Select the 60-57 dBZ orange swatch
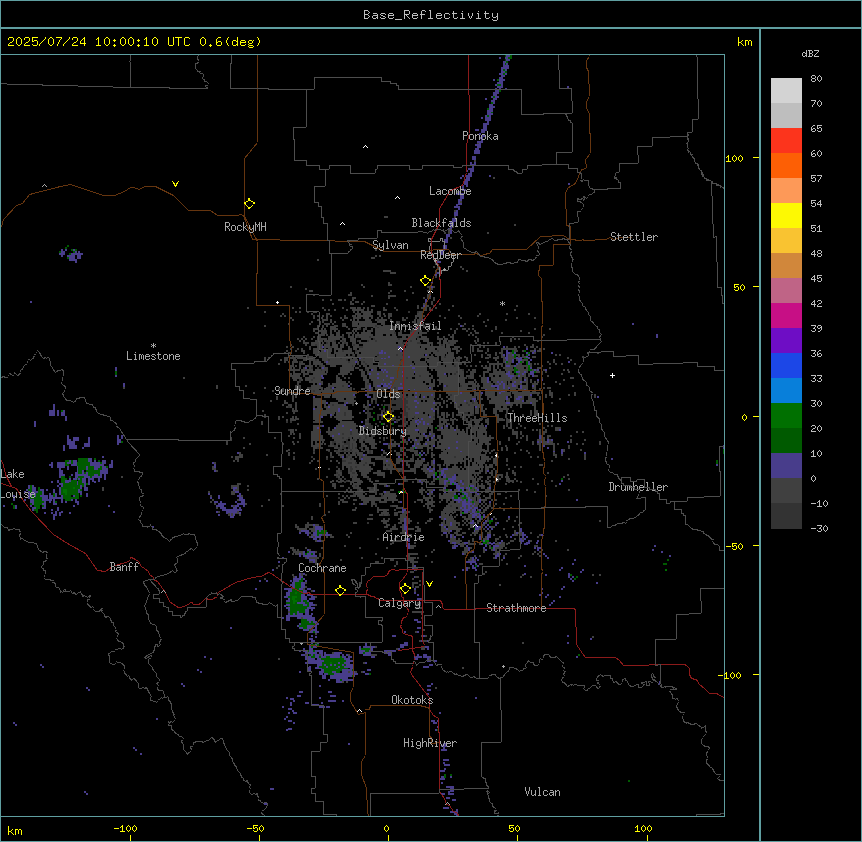Viewport: 862px width, 842px height. tap(786, 165)
